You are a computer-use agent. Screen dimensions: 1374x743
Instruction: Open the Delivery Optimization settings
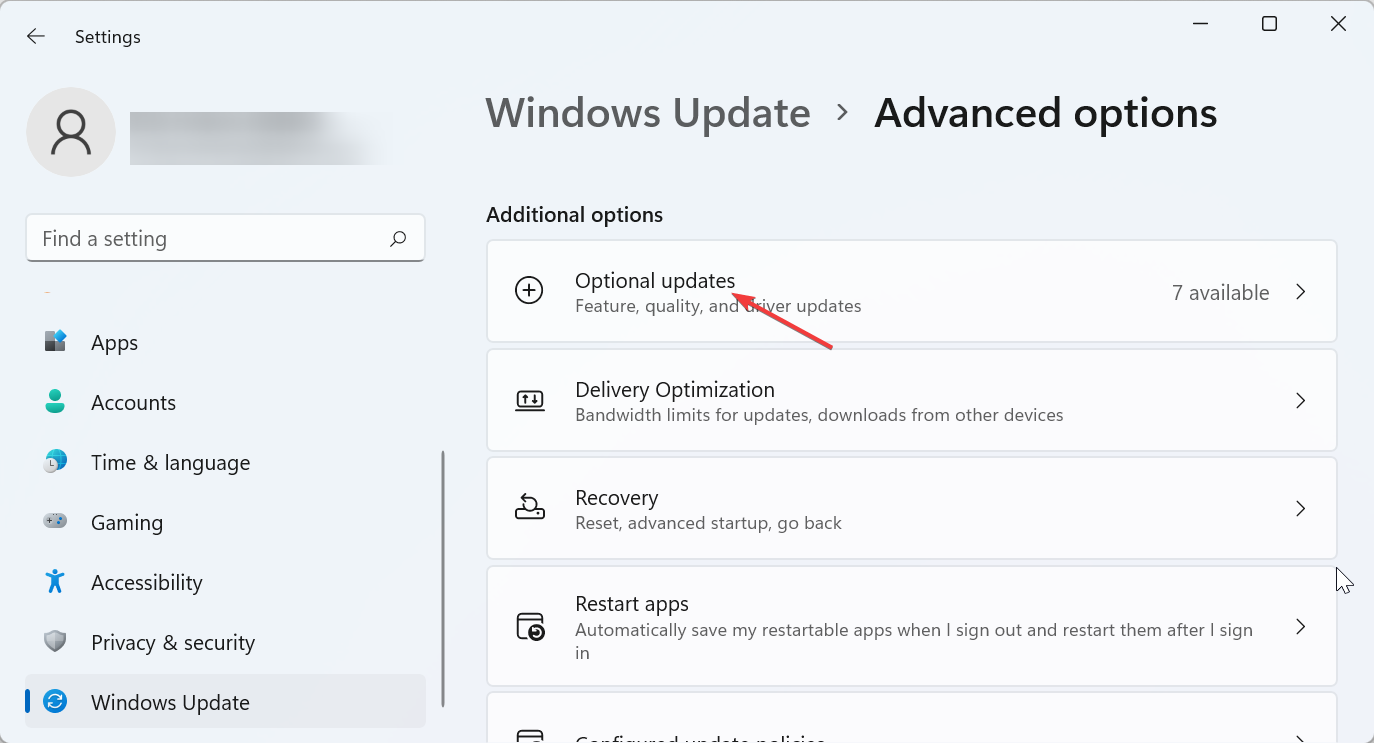point(911,400)
